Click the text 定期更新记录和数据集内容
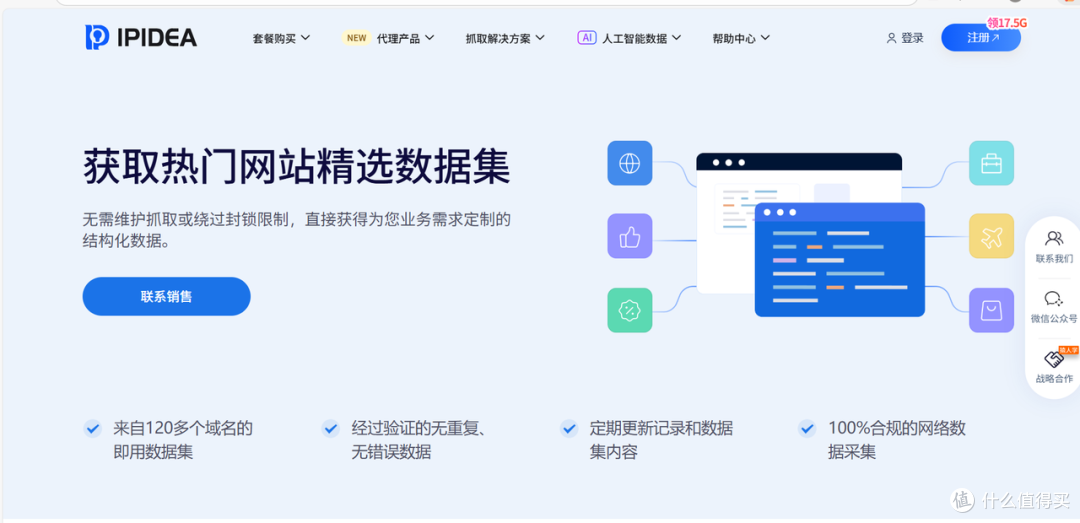This screenshot has width=1080, height=523. coord(661,440)
